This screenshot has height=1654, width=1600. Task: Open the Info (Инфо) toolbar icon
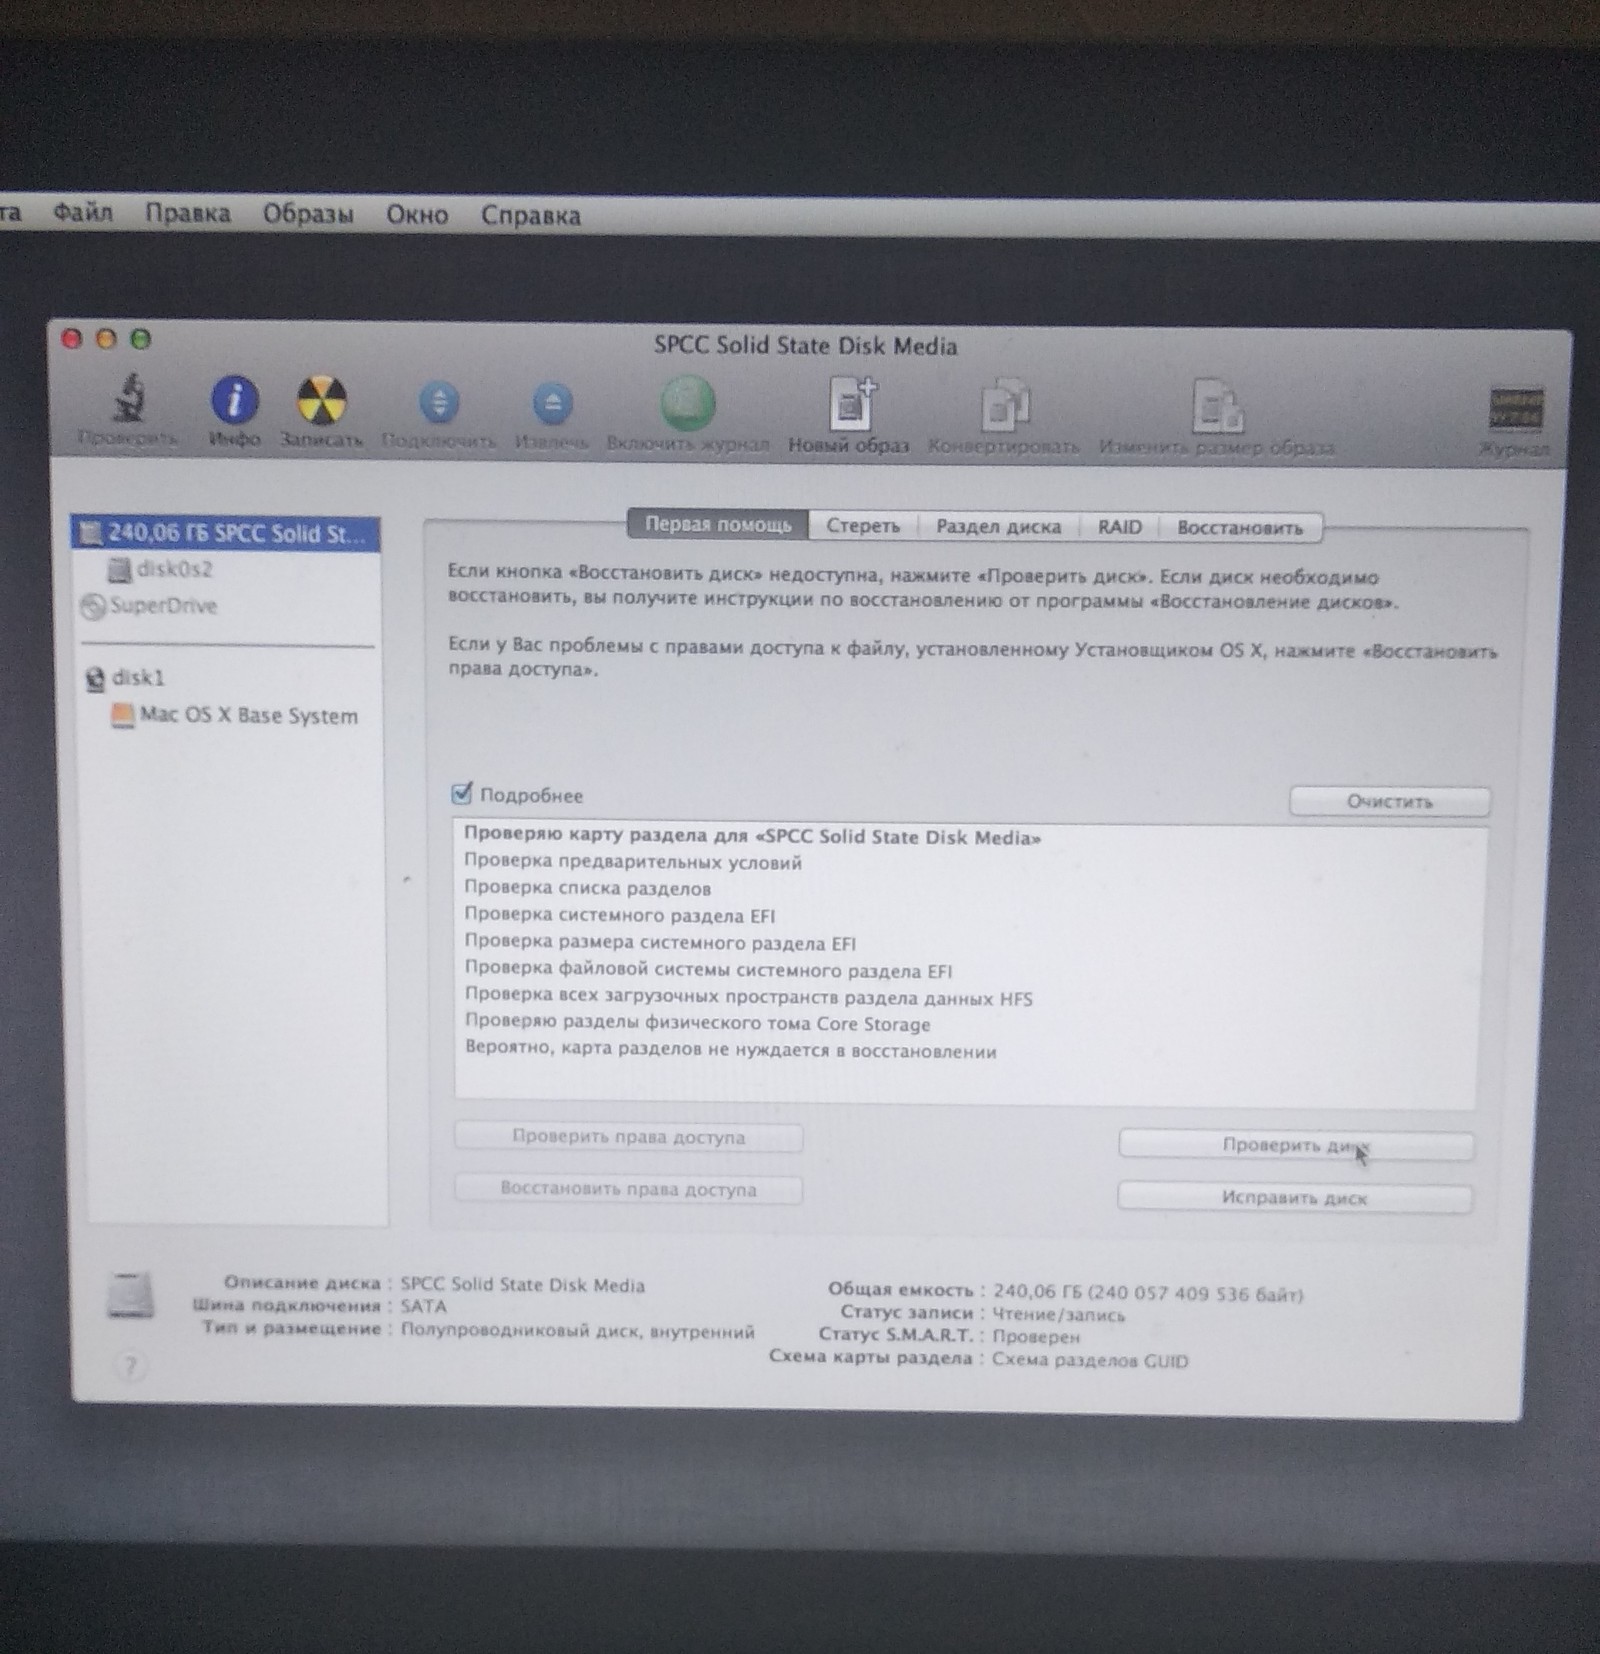234,400
